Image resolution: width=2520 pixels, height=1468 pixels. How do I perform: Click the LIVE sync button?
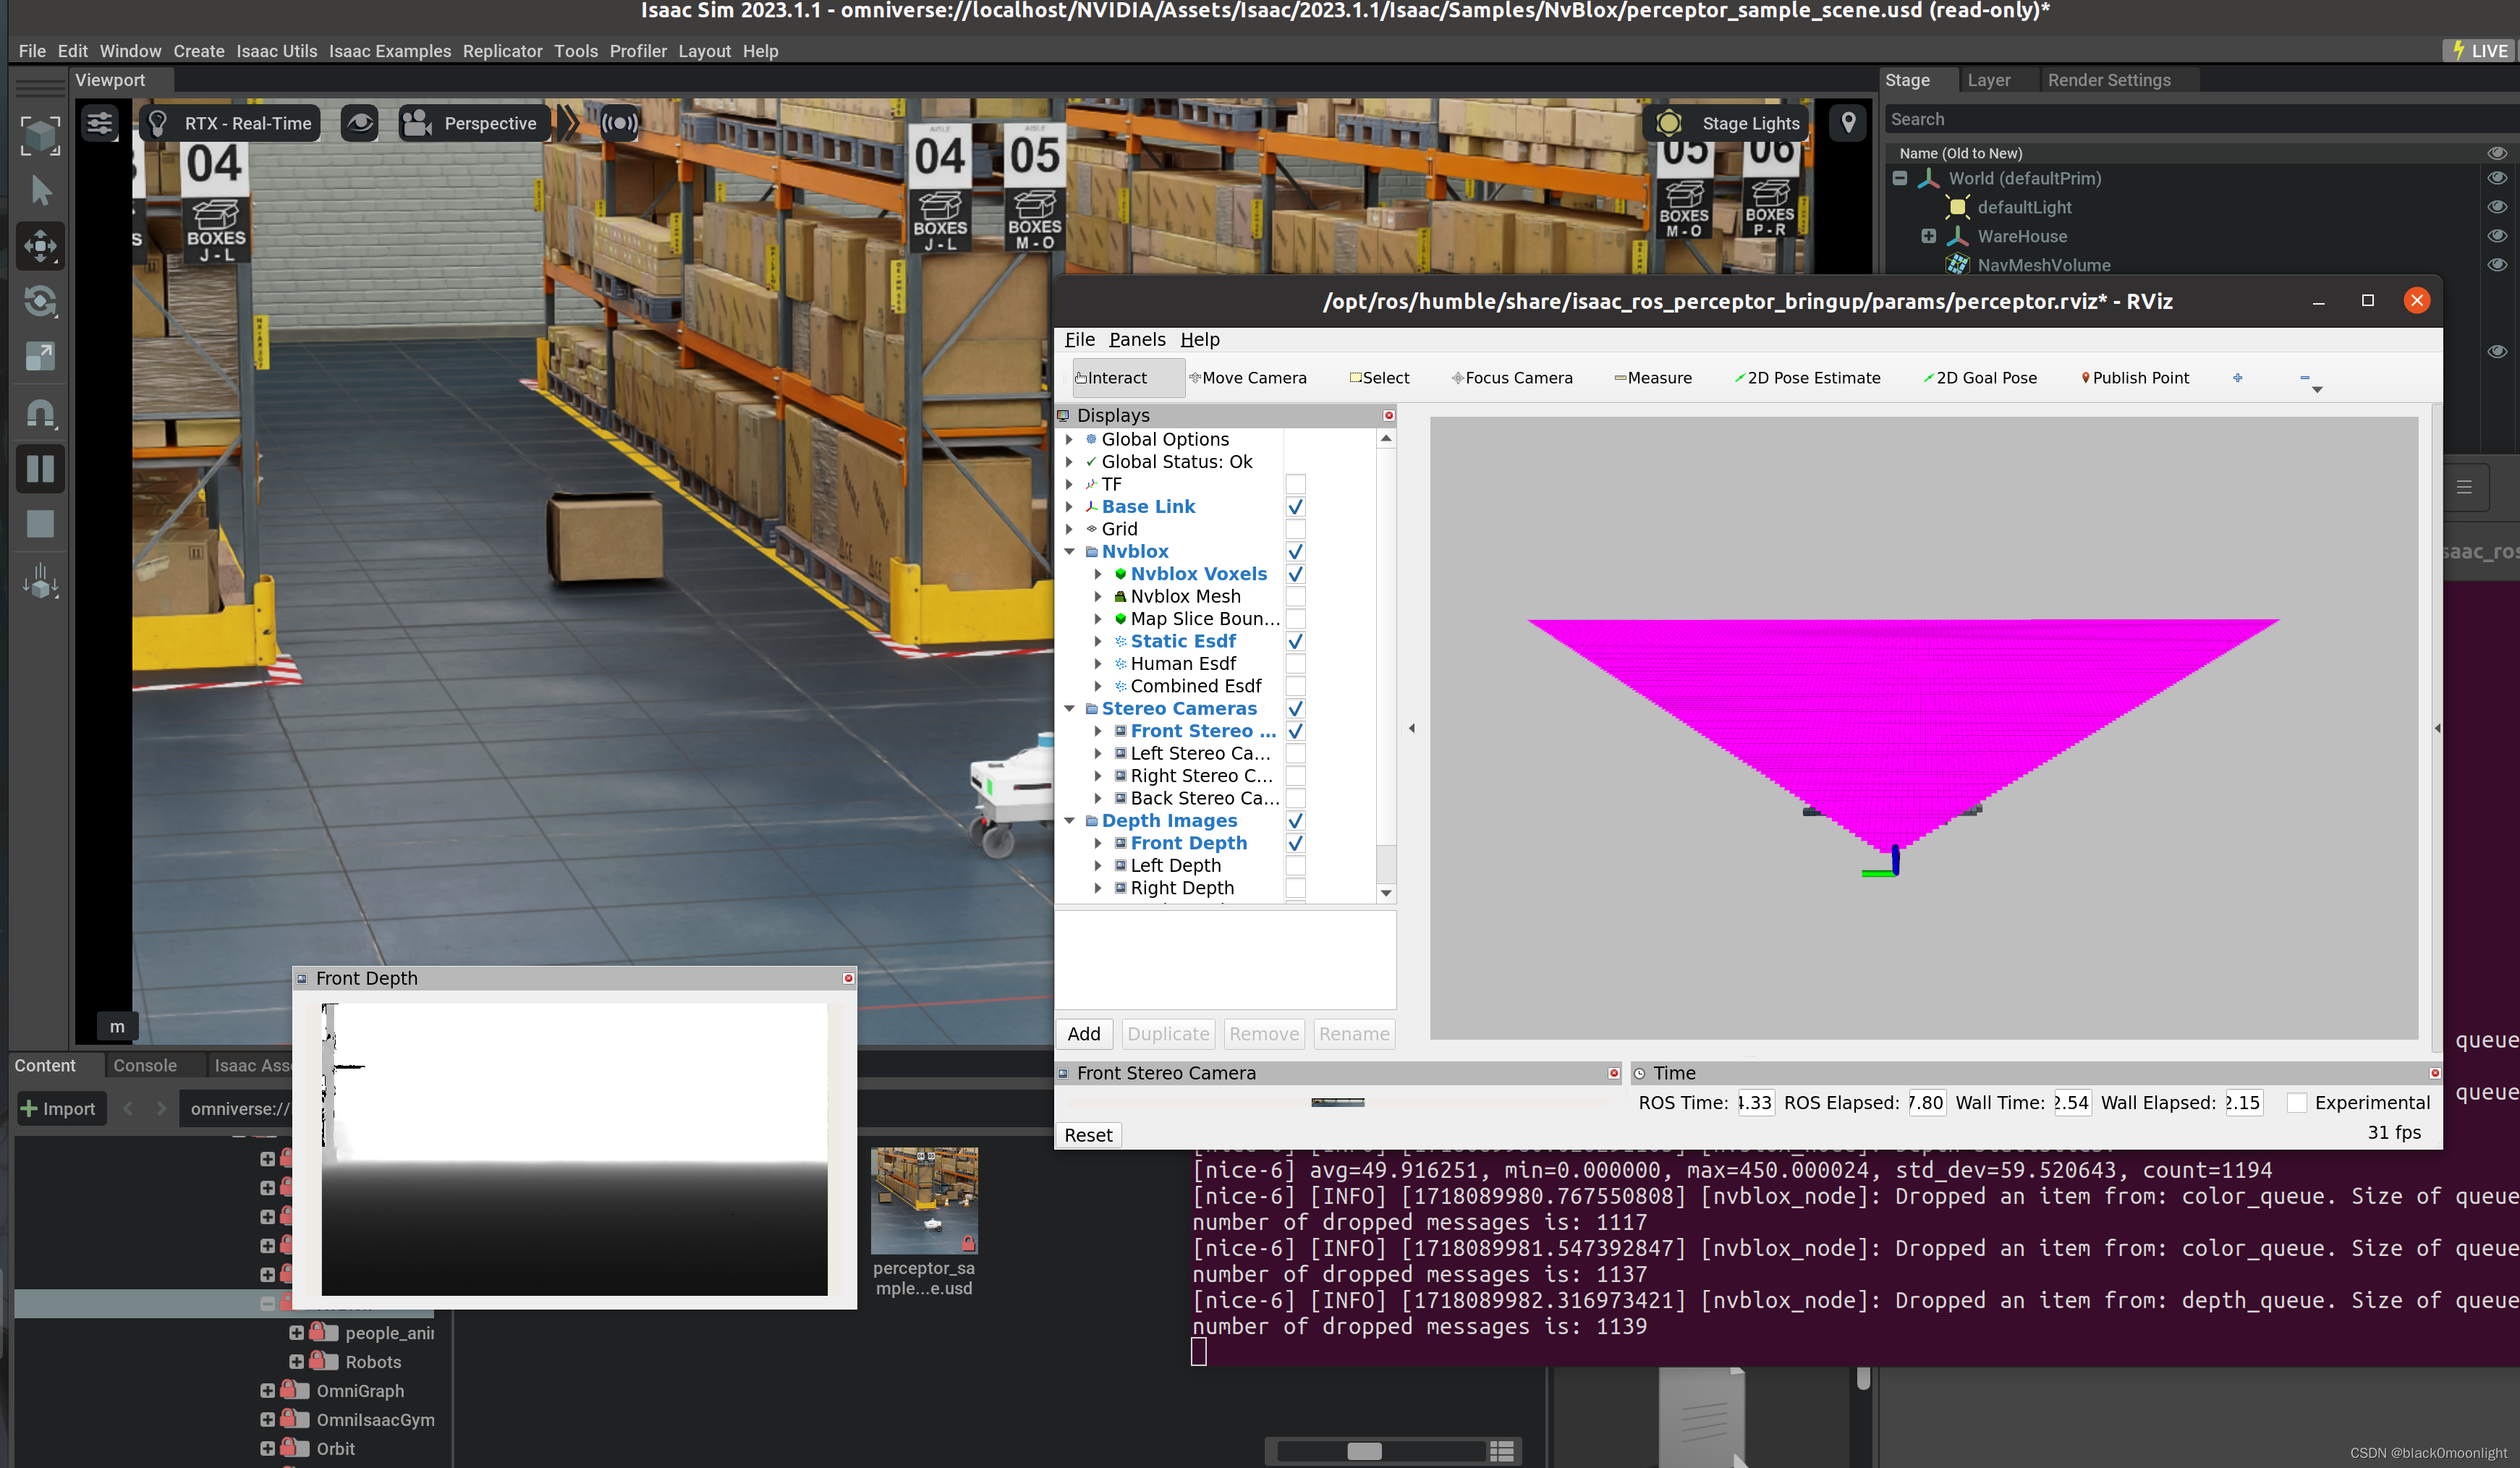coord(2479,51)
